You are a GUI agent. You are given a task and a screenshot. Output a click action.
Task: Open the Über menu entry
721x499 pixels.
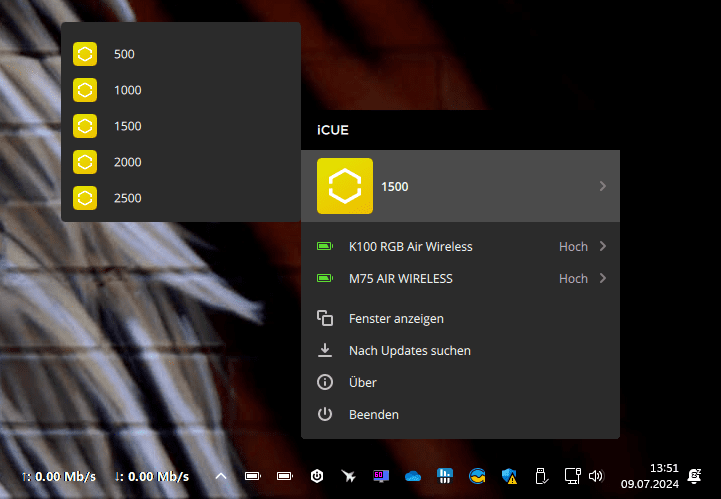point(460,382)
